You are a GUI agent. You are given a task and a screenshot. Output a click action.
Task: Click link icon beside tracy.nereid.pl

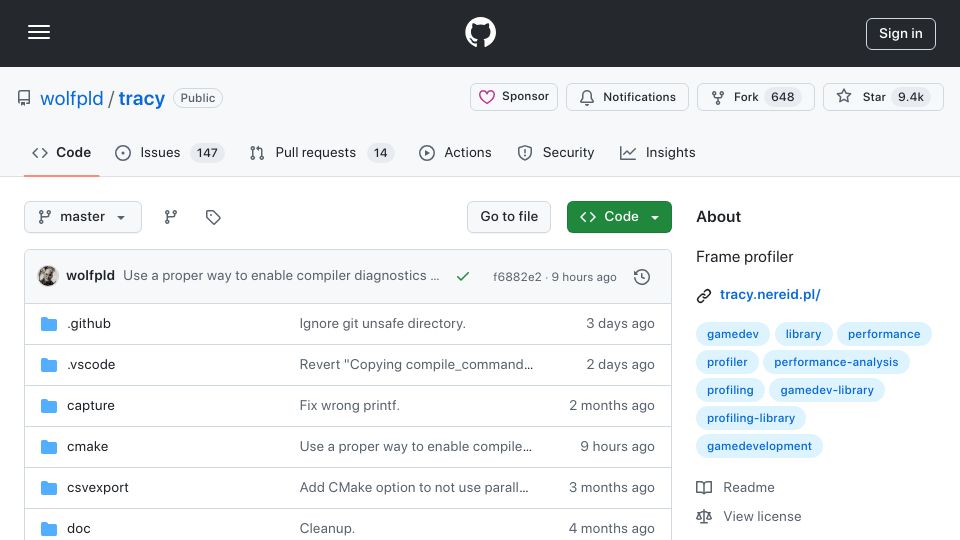[704, 296]
